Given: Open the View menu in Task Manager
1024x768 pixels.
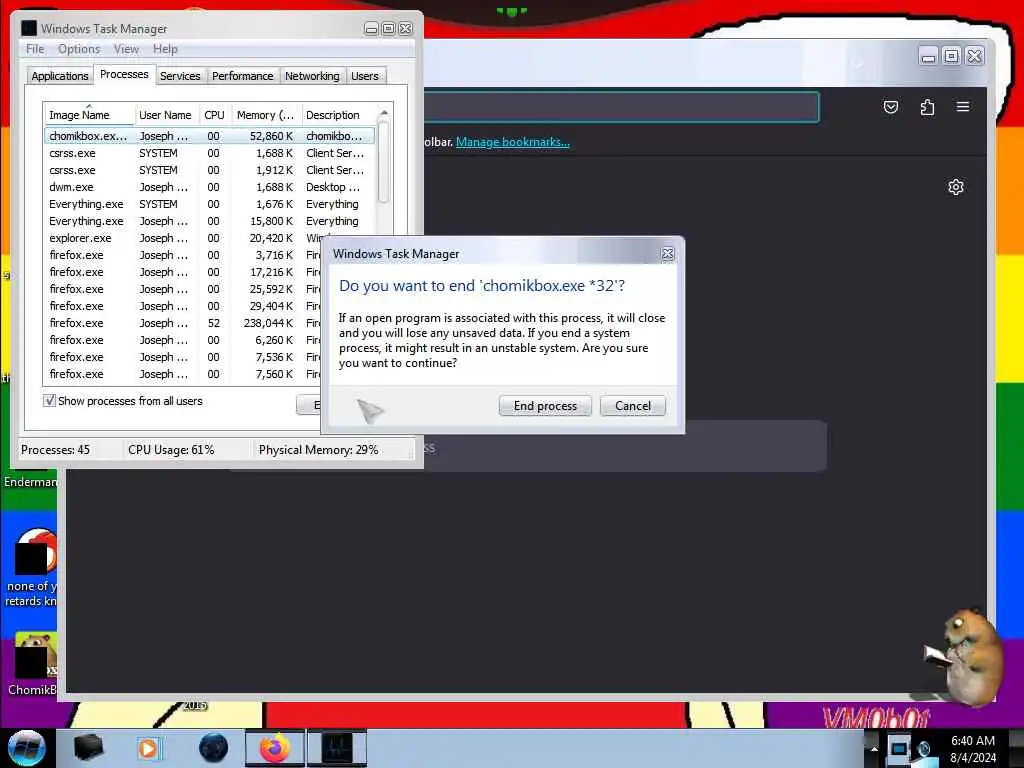Looking at the screenshot, I should (126, 49).
